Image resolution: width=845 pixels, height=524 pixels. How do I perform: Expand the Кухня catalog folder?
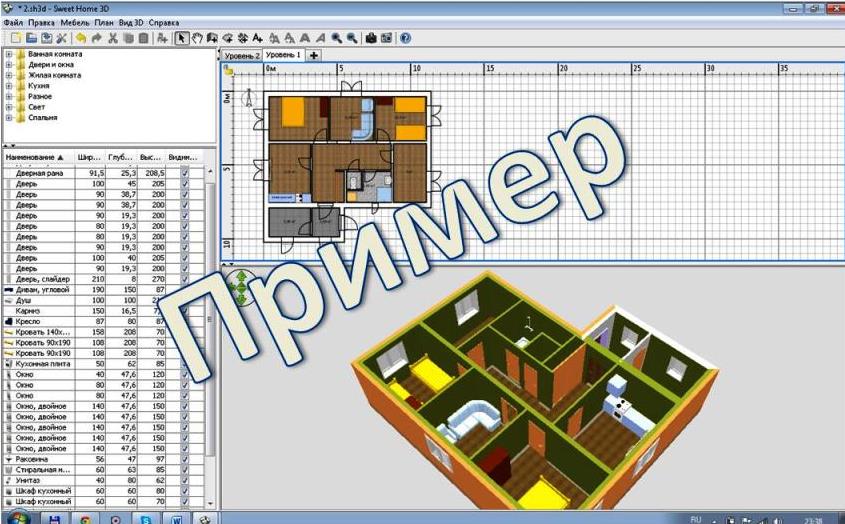coord(9,86)
